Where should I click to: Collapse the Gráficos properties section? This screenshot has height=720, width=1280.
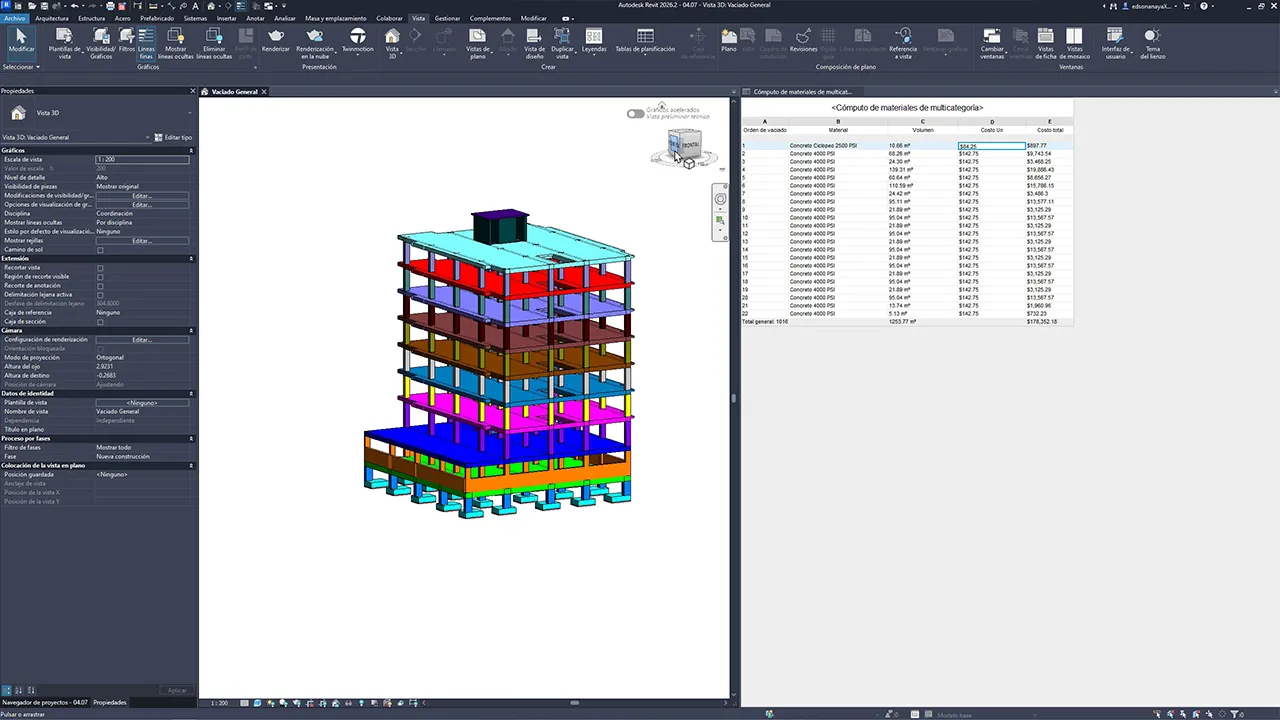(190, 151)
